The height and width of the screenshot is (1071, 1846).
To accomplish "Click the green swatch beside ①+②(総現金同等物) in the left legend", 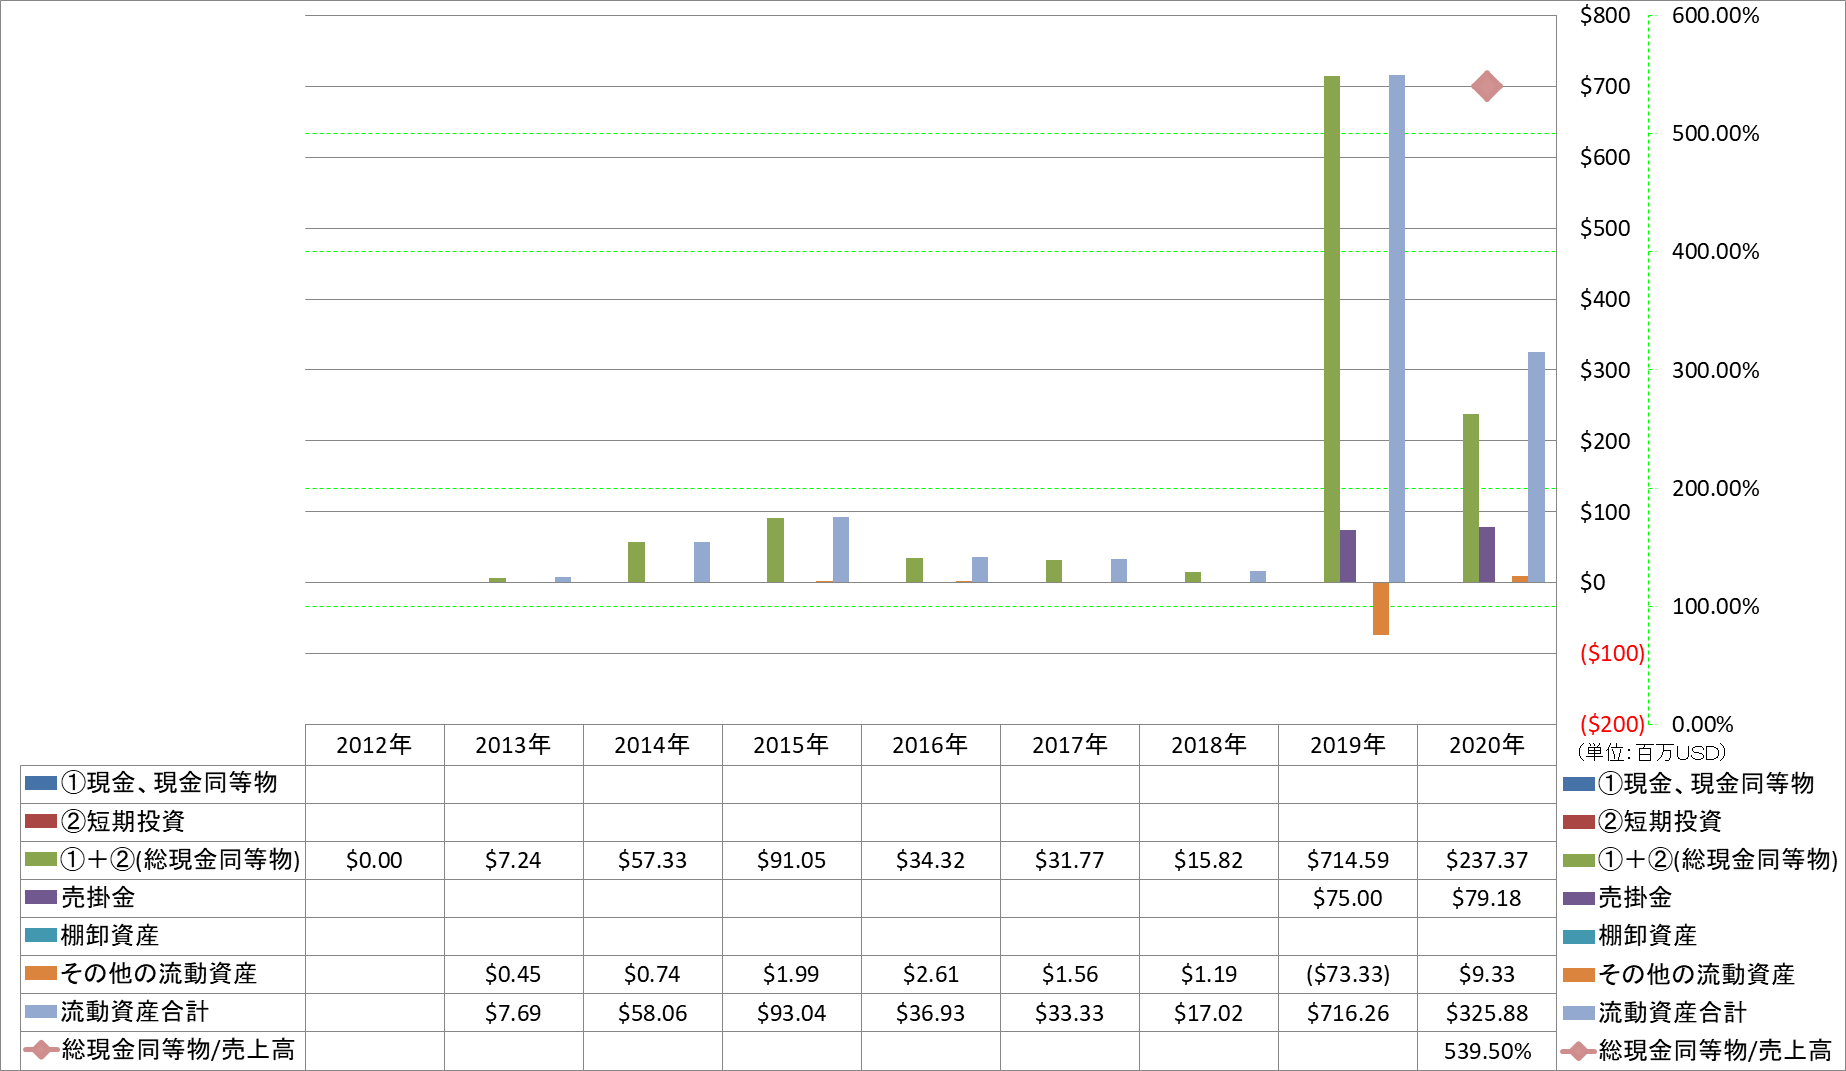I will click(x=41, y=859).
